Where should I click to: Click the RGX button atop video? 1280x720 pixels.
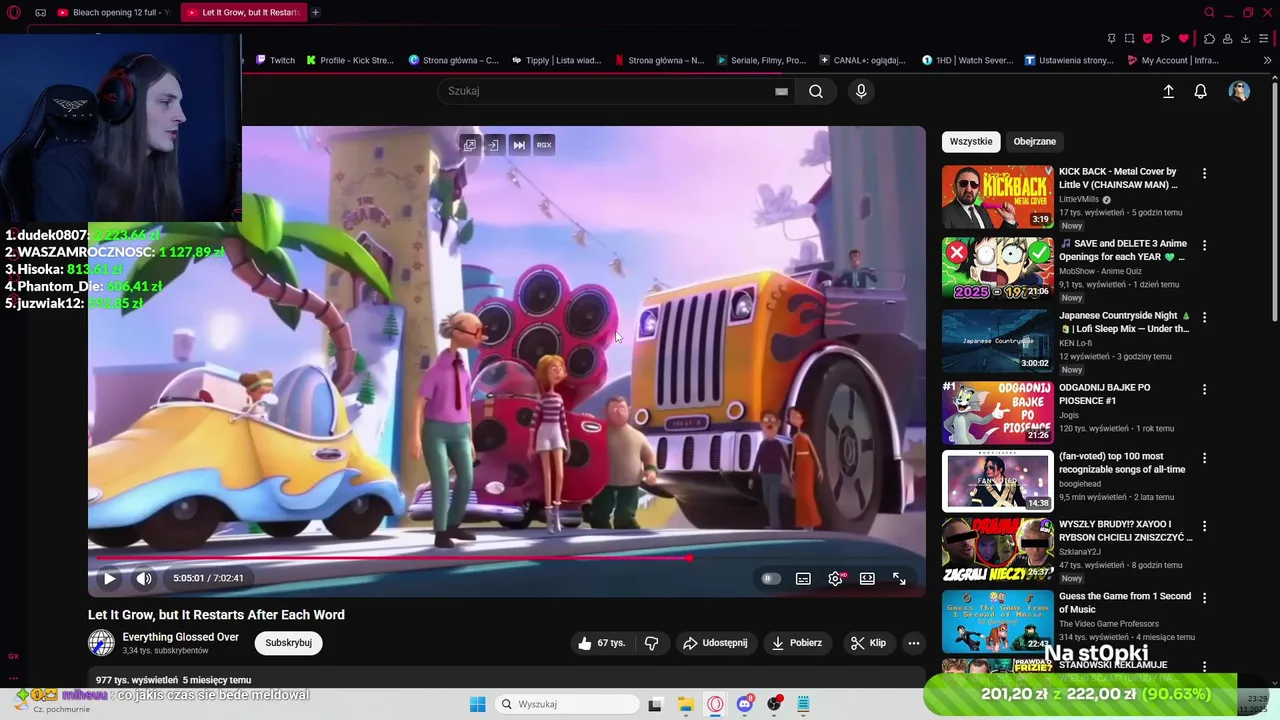[x=544, y=145]
